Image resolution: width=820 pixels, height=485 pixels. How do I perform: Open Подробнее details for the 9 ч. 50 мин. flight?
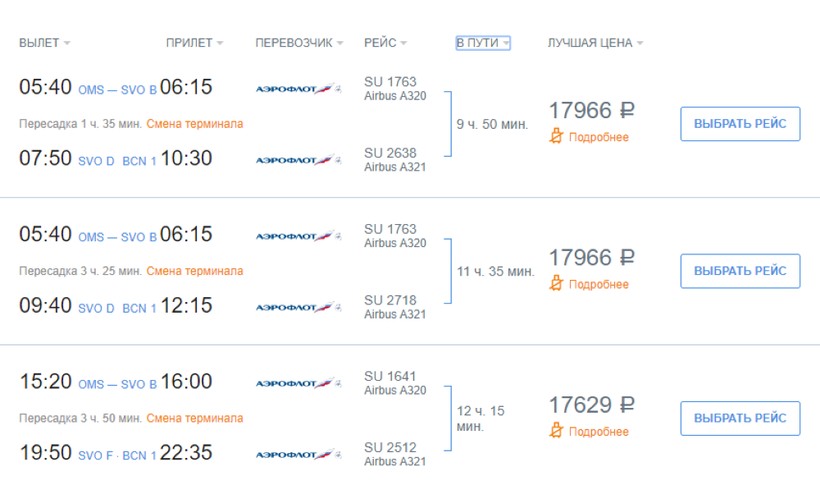pos(599,137)
